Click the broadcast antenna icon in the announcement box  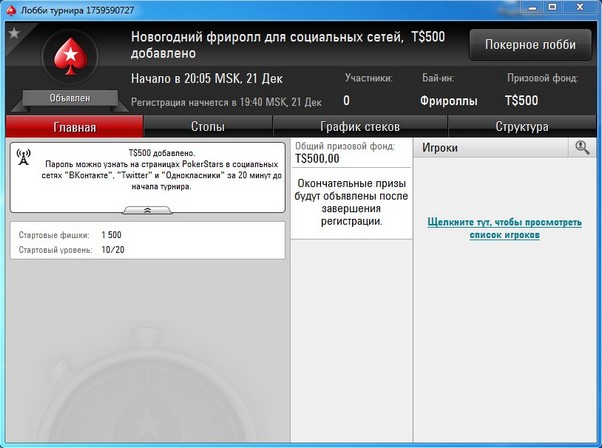pyautogui.click(x=24, y=157)
